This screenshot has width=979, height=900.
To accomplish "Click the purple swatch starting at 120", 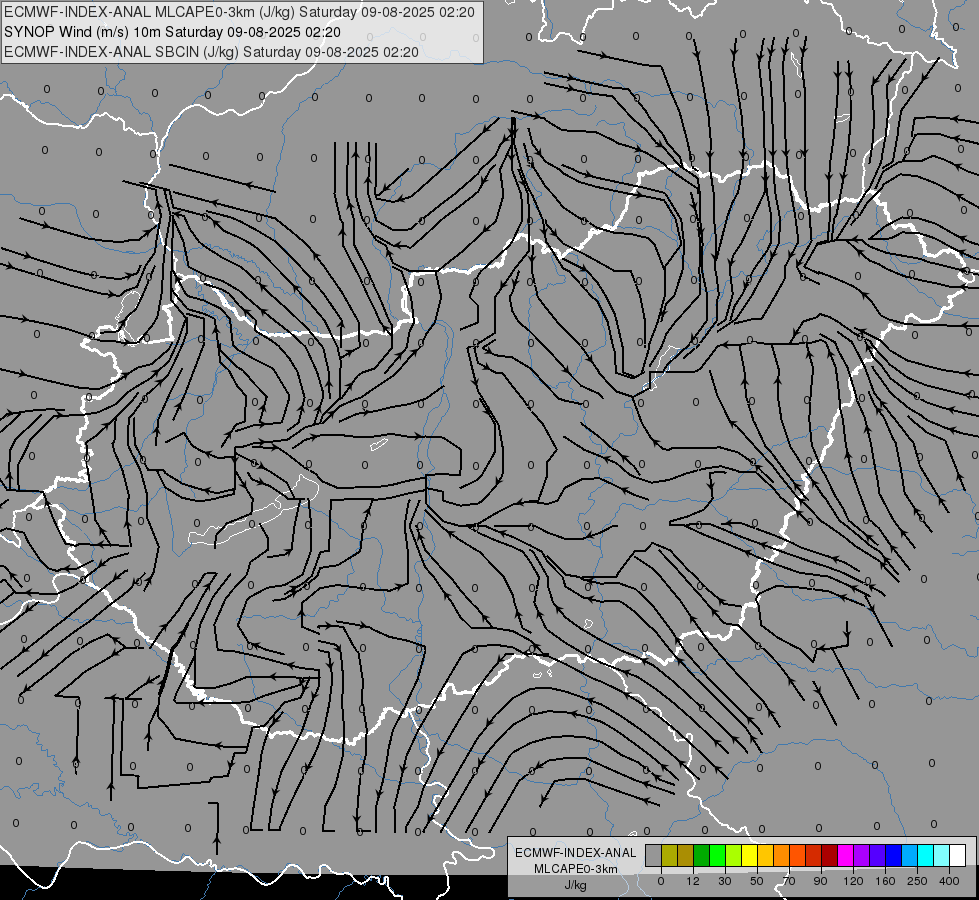I will point(862,855).
